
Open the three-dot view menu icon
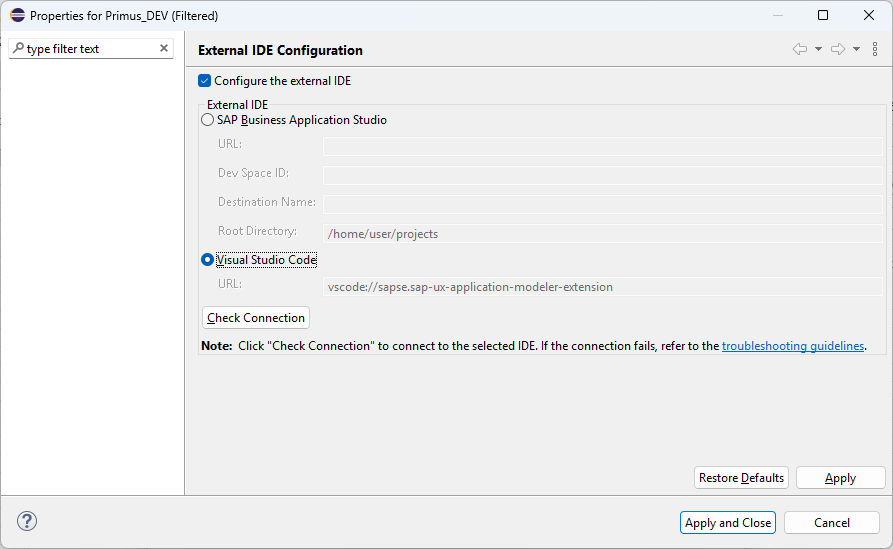coord(875,50)
